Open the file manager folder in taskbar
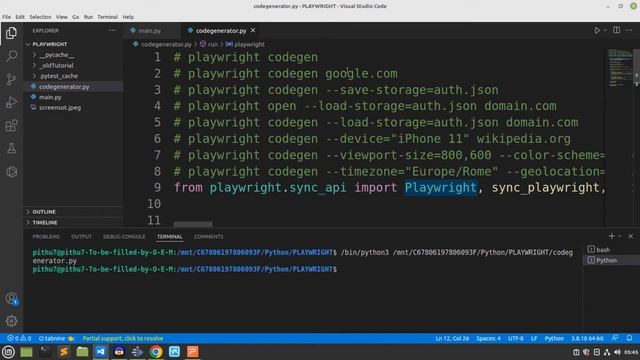640x360 pixels. 82,351
